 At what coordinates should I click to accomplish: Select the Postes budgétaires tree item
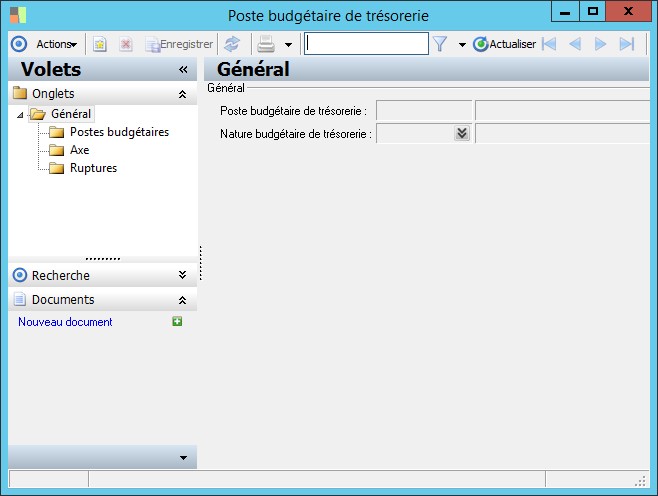[x=119, y=132]
